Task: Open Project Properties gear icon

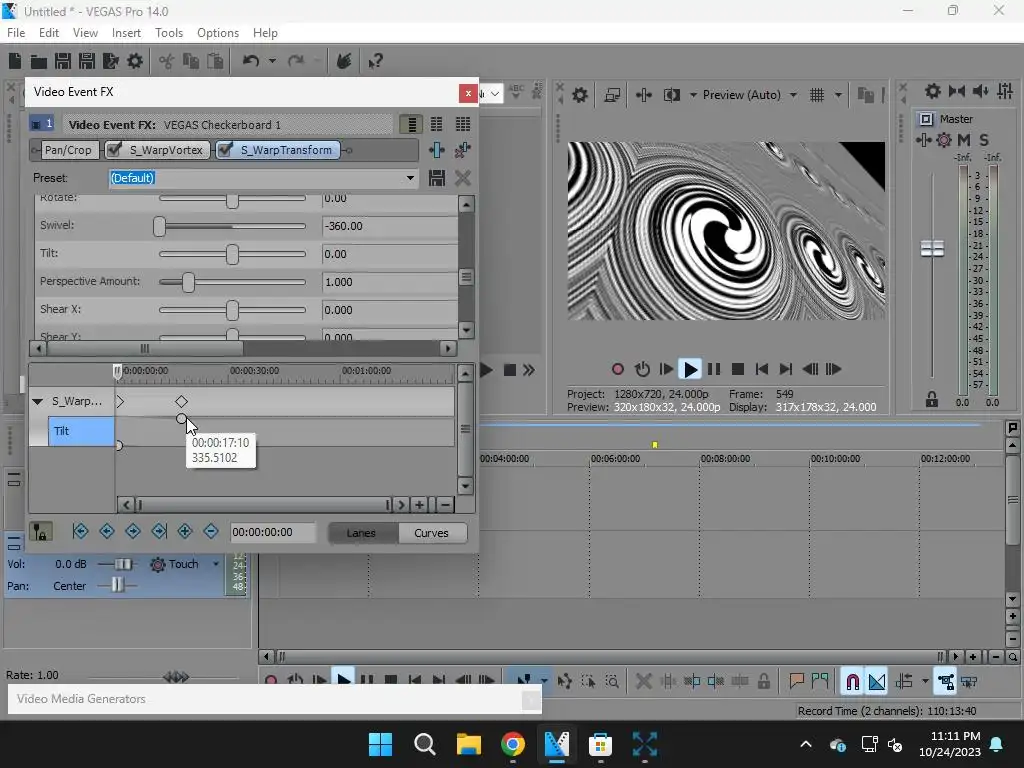Action: (x=135, y=61)
